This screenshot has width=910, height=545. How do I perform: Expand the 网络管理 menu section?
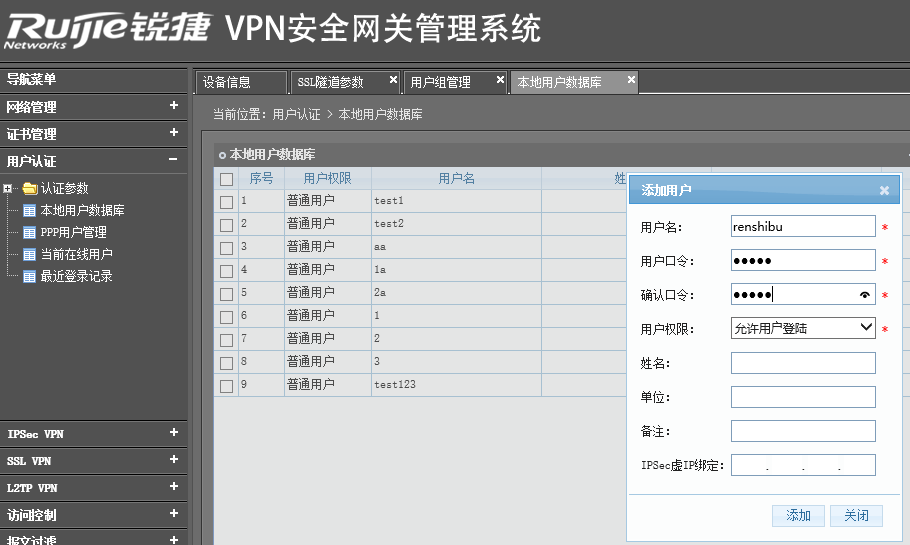click(173, 106)
